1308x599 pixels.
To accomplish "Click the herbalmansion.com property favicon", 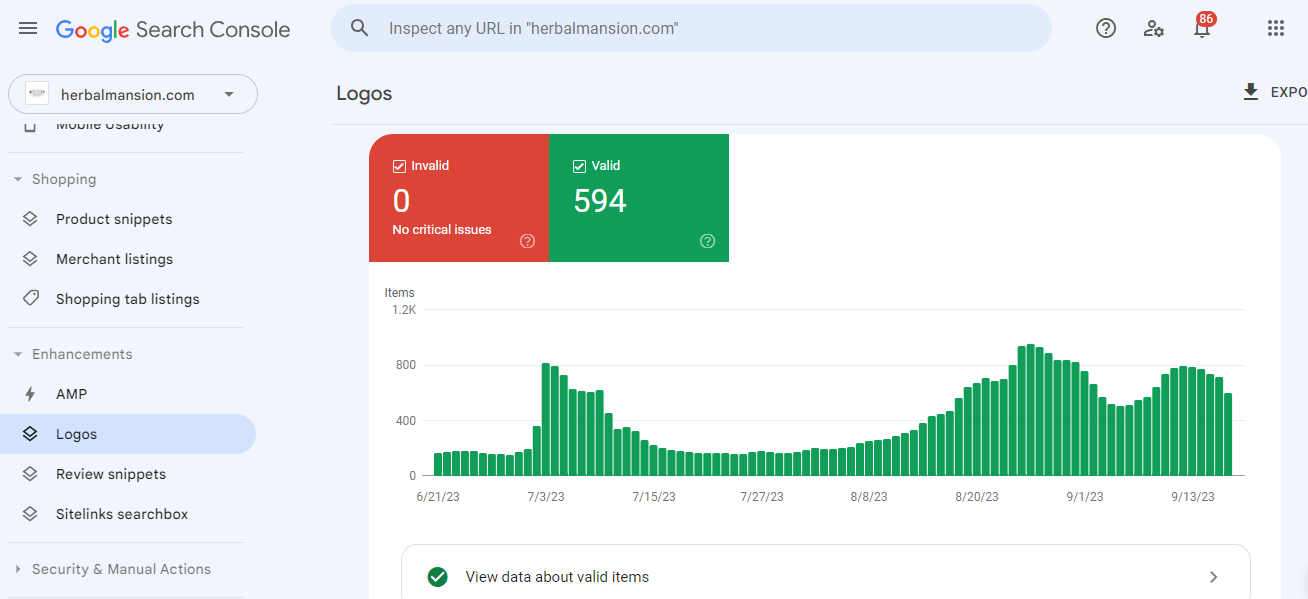I will pyautogui.click(x=37, y=94).
